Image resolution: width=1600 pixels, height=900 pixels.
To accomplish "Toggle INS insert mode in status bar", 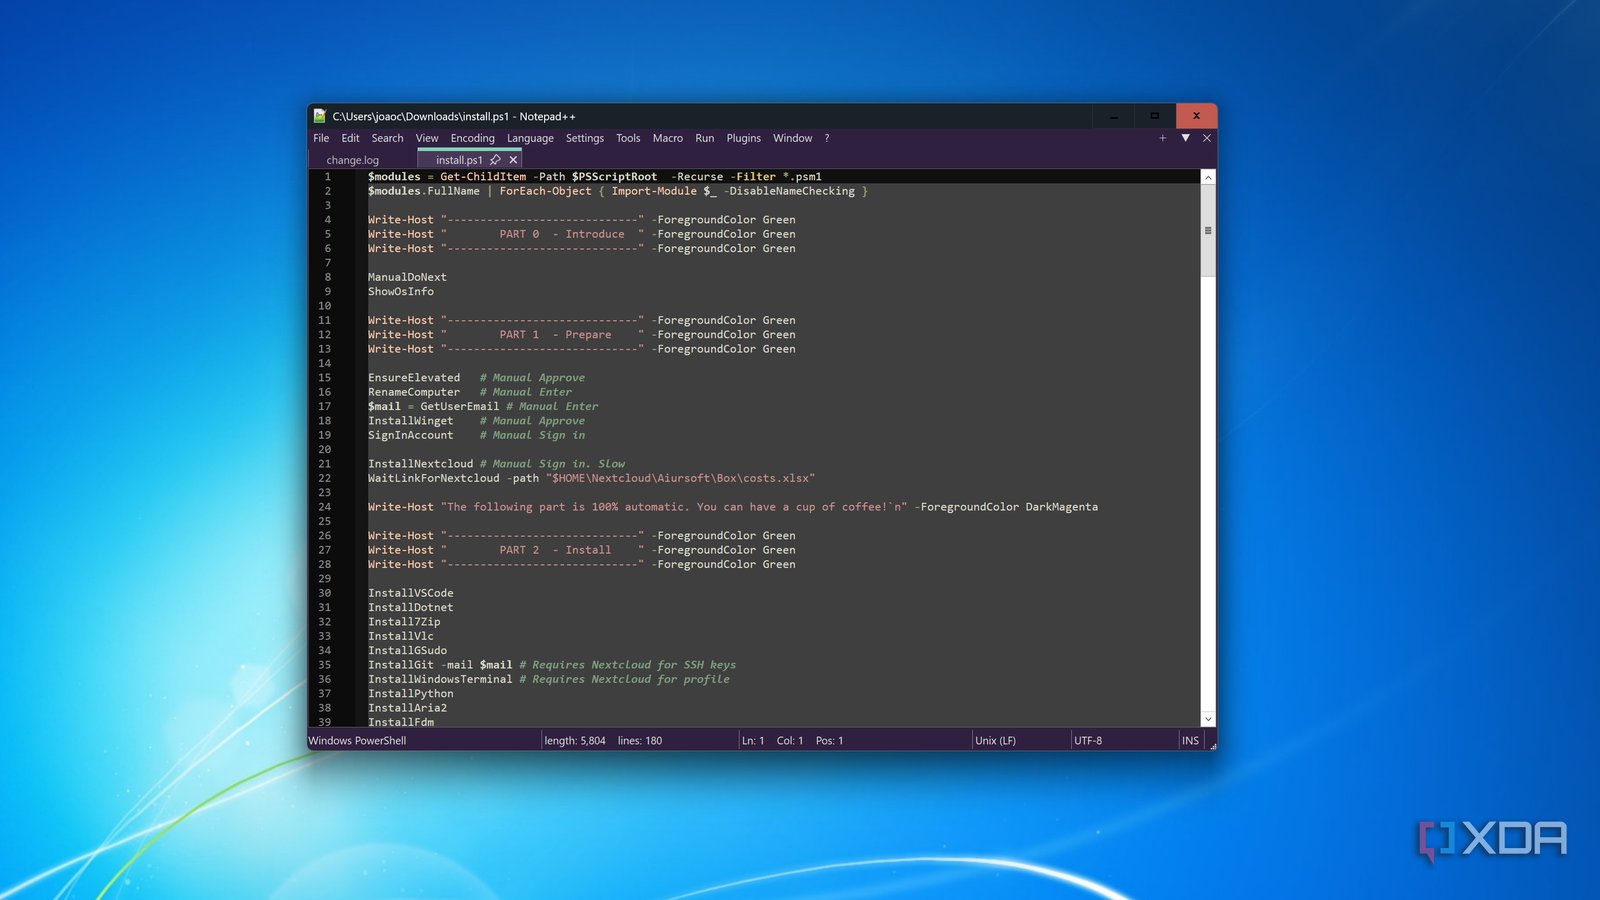I will 1190,741.
